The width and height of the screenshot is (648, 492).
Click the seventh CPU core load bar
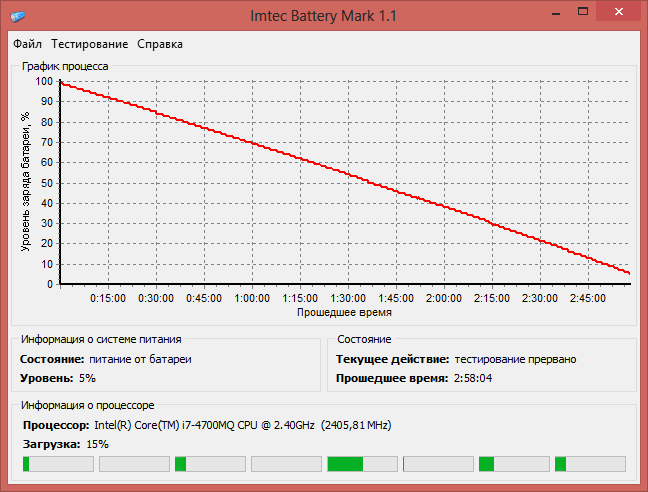click(514, 464)
